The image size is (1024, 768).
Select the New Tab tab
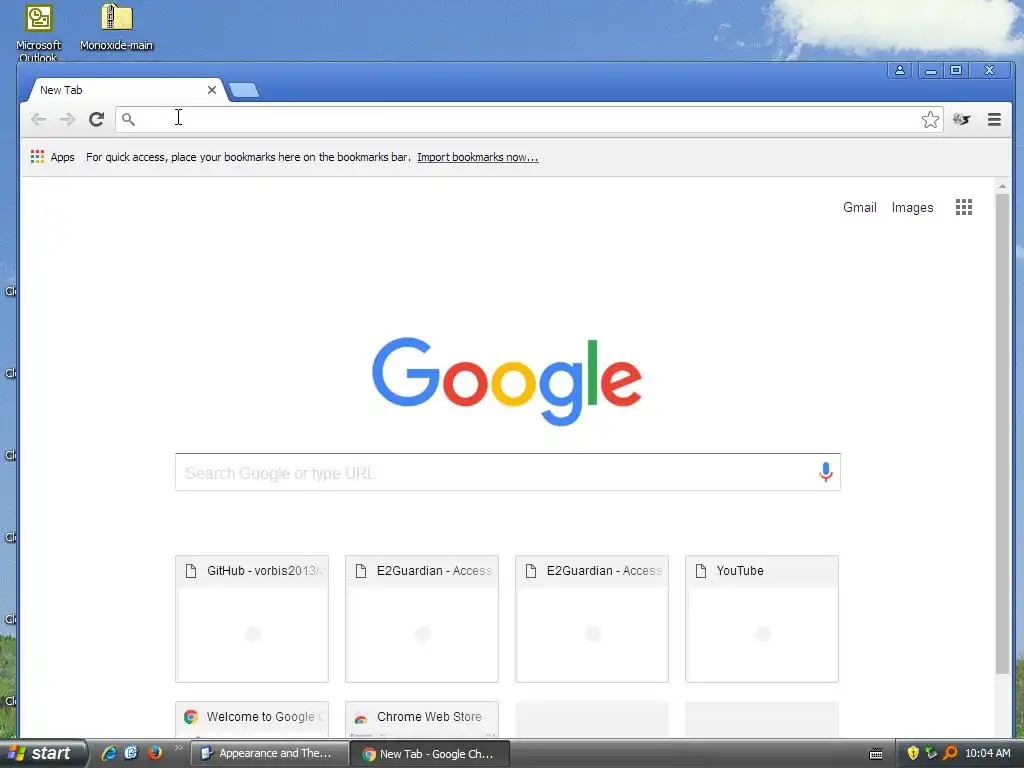click(x=124, y=90)
